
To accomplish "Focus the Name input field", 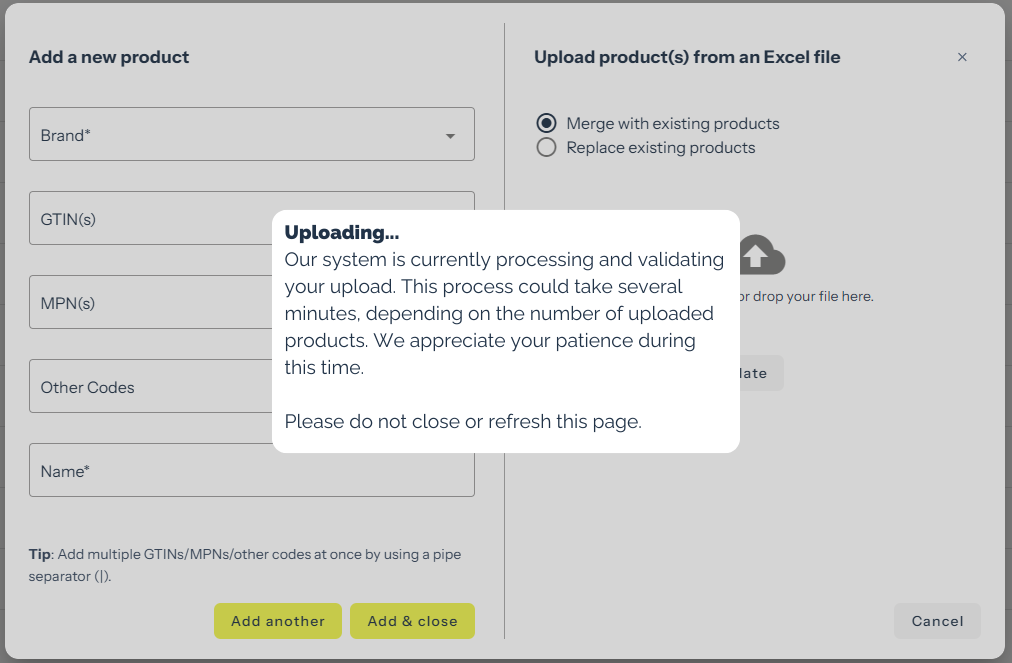I will pyautogui.click(x=250, y=471).
